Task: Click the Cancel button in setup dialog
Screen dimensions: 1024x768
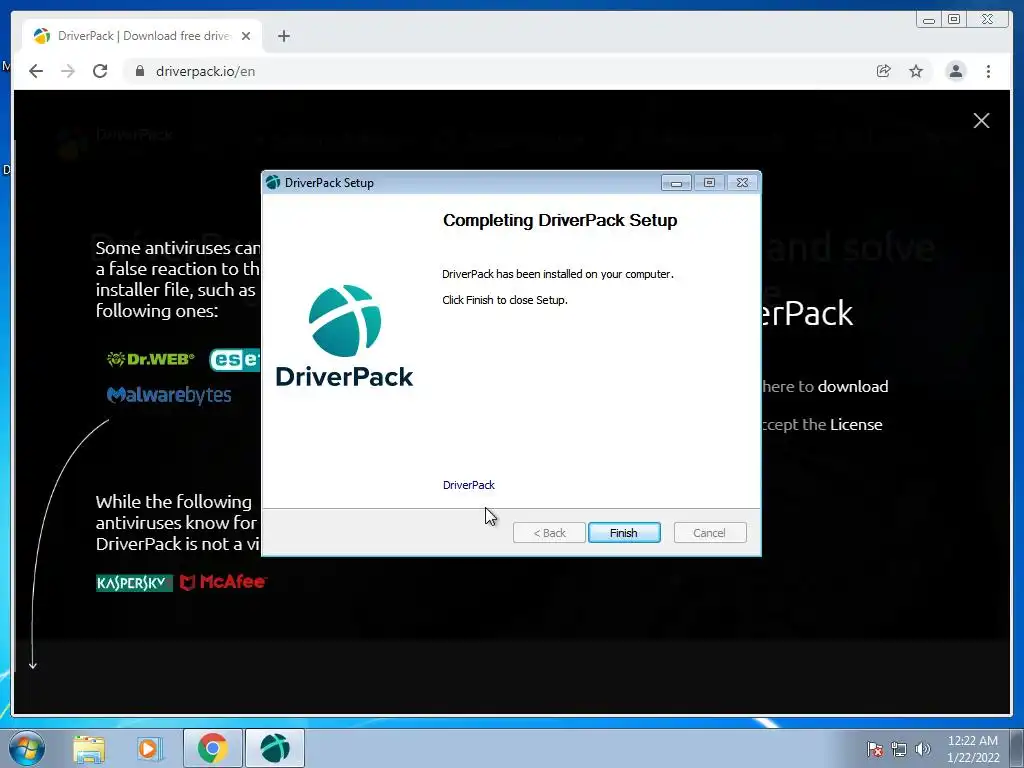Action: (710, 533)
